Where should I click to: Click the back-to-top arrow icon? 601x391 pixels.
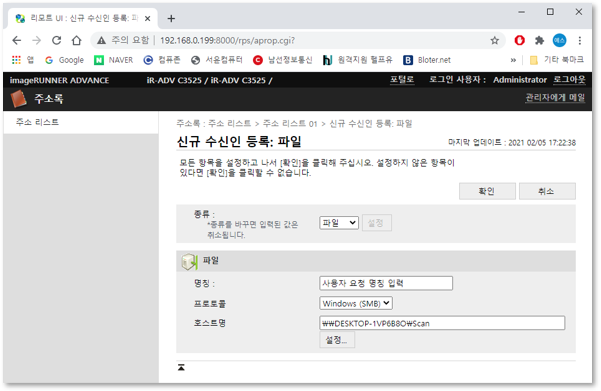coord(181,367)
